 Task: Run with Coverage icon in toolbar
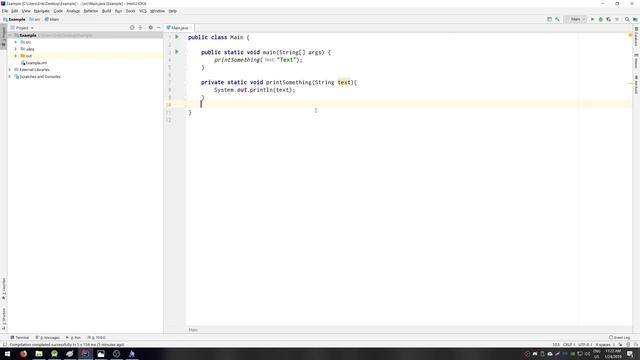pos(609,19)
